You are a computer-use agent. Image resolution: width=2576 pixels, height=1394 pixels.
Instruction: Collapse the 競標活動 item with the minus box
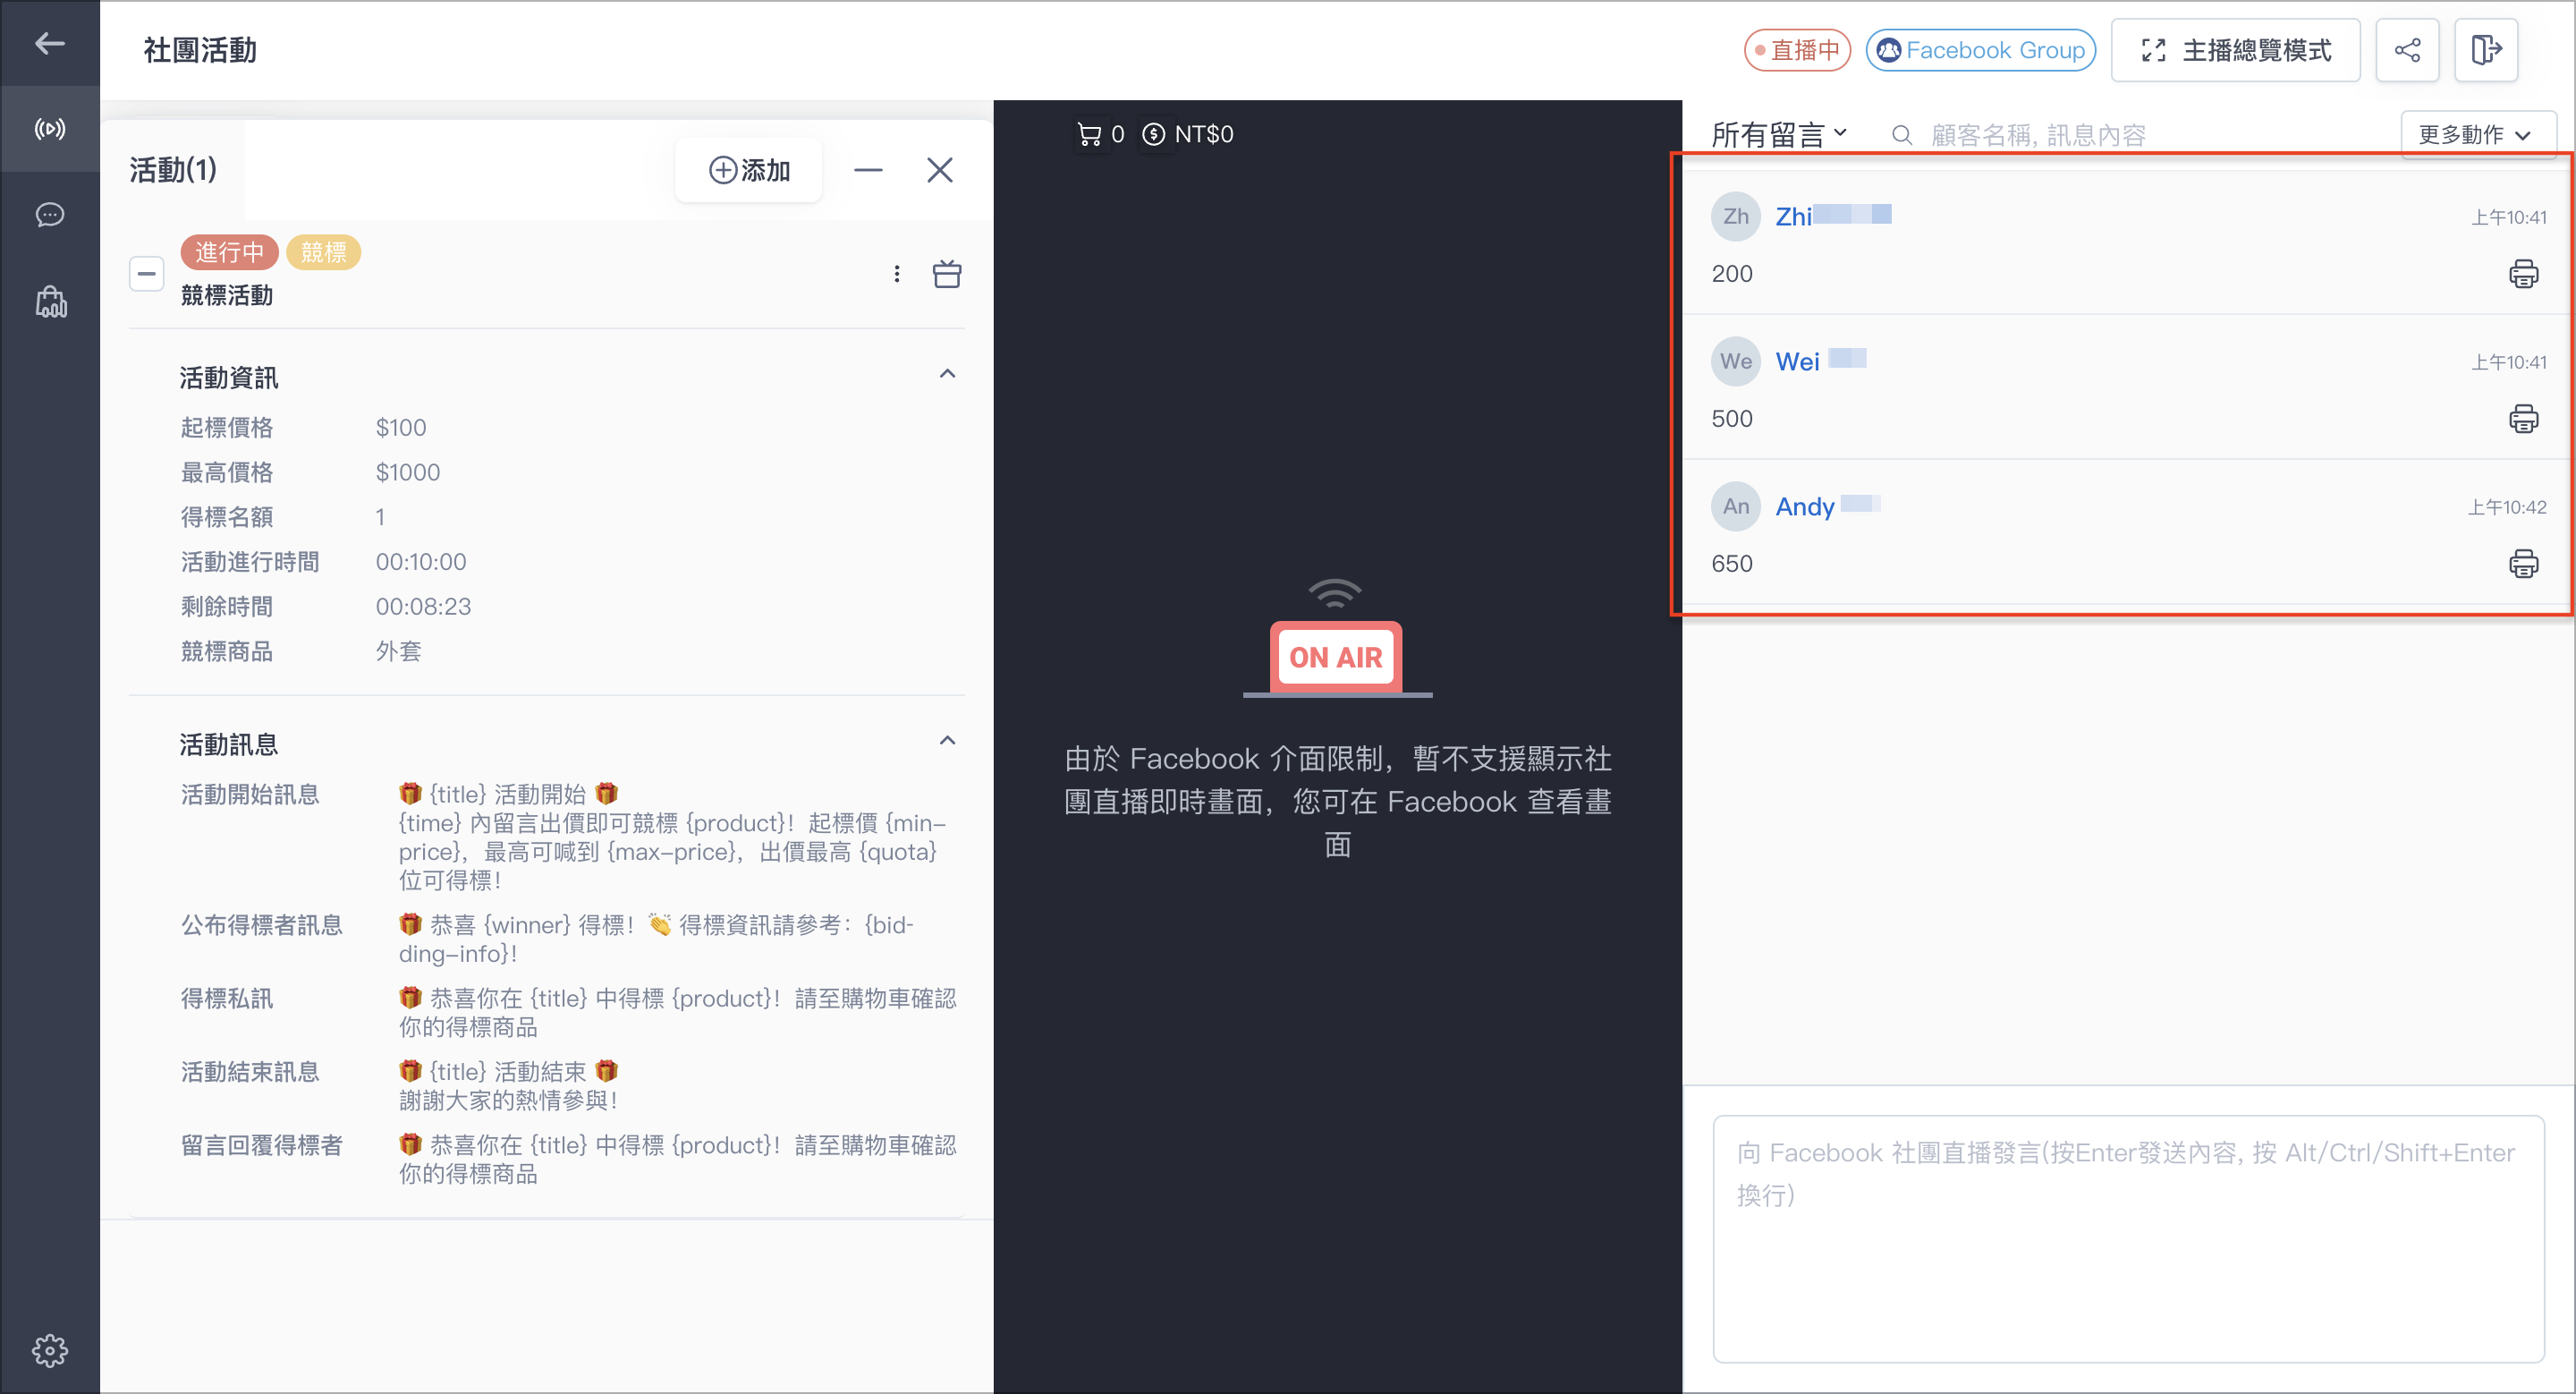[x=146, y=273]
